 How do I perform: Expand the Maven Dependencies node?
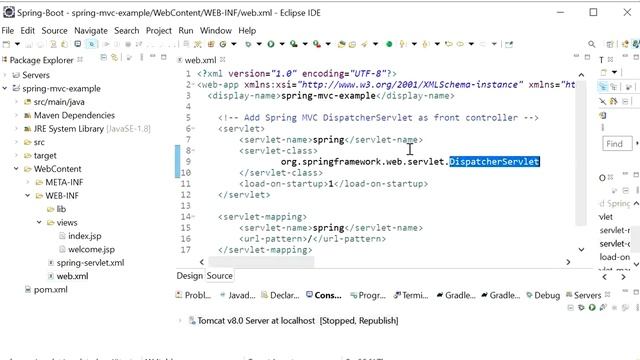pos(16,116)
